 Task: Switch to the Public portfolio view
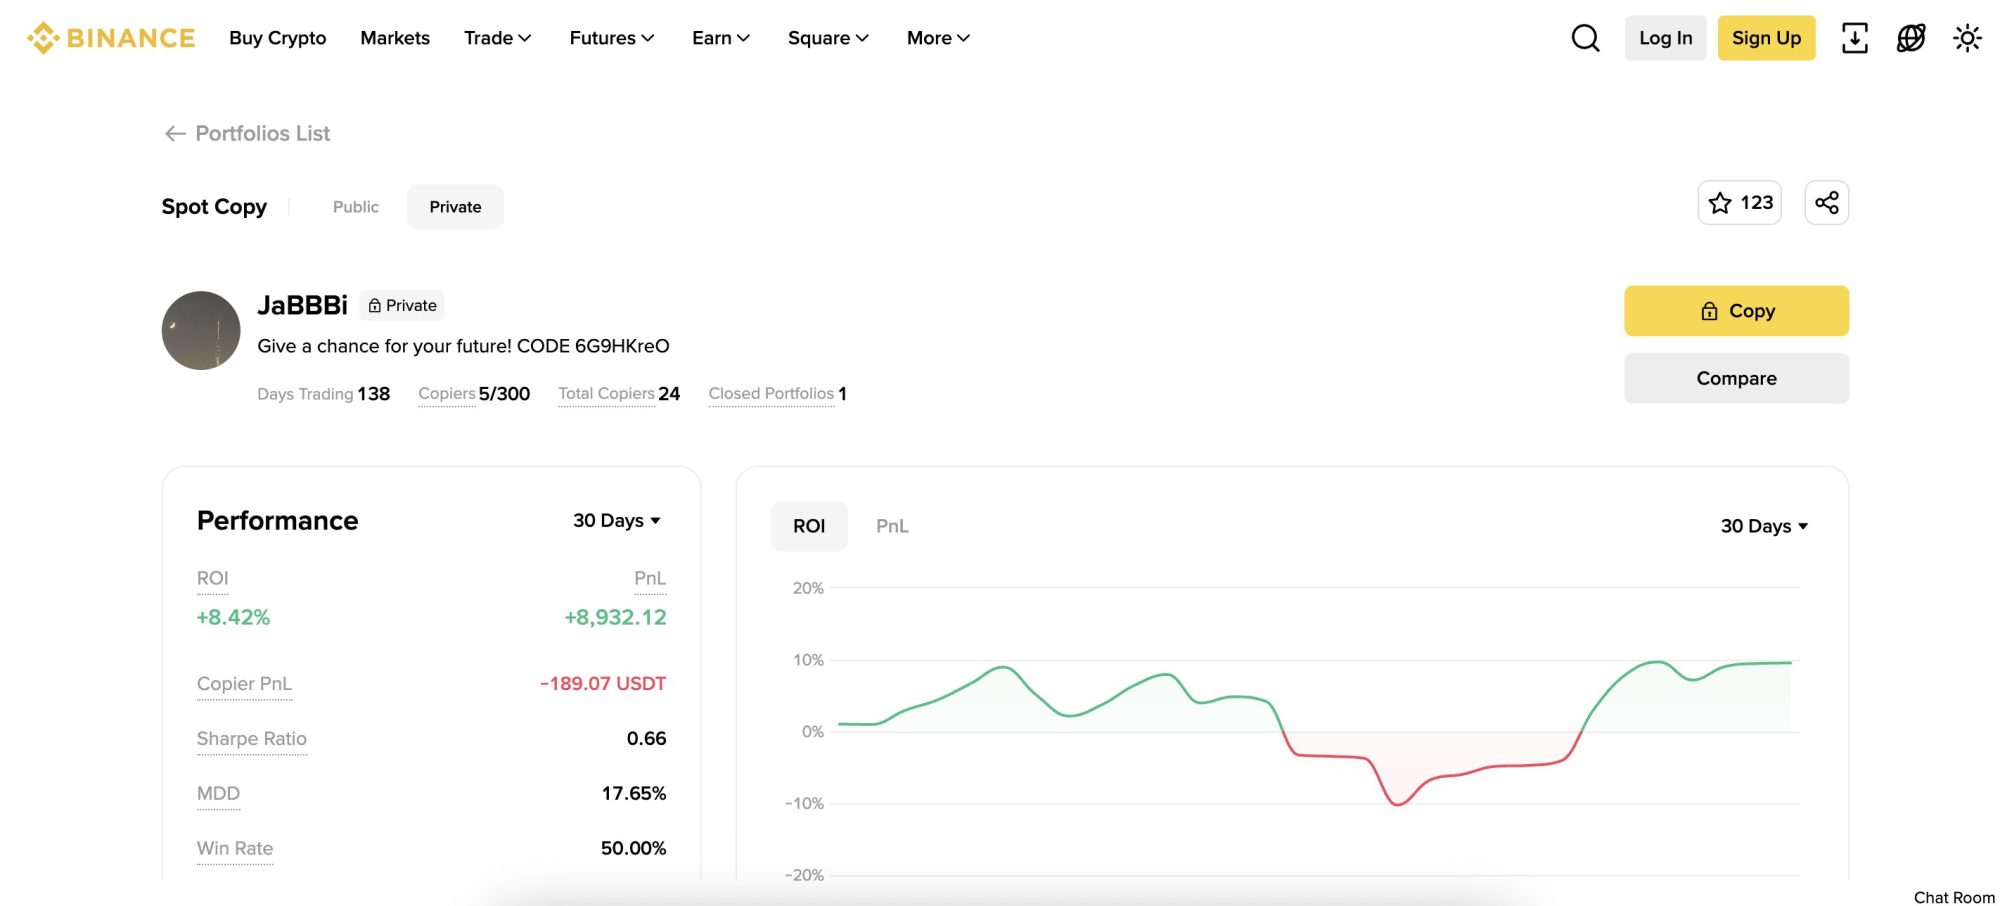[x=356, y=206]
